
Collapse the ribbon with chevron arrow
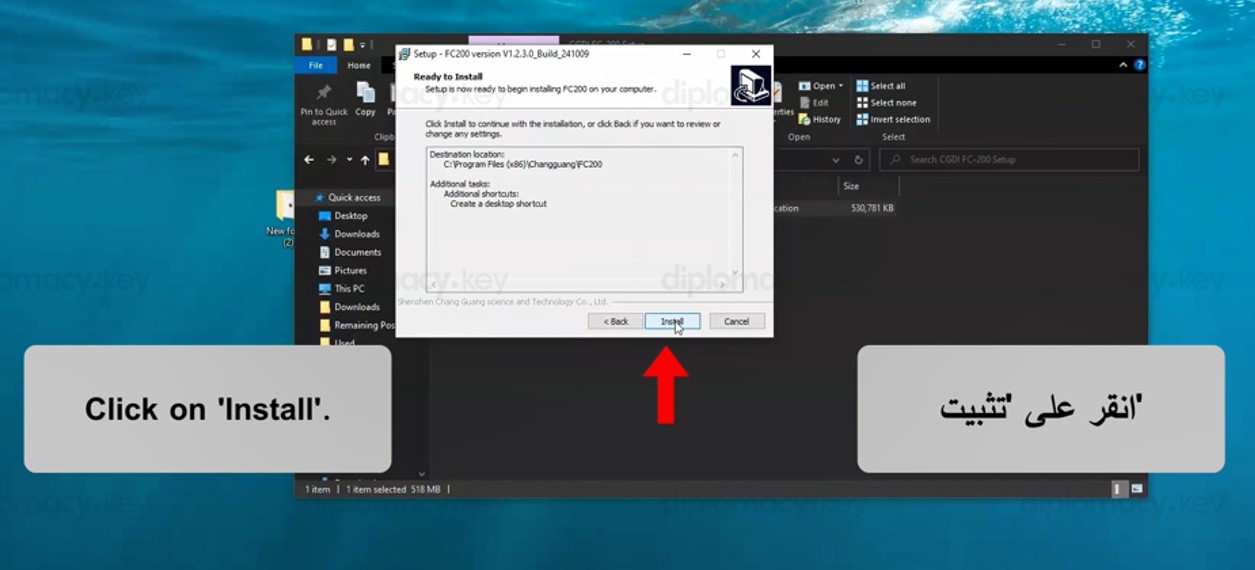click(1125, 65)
